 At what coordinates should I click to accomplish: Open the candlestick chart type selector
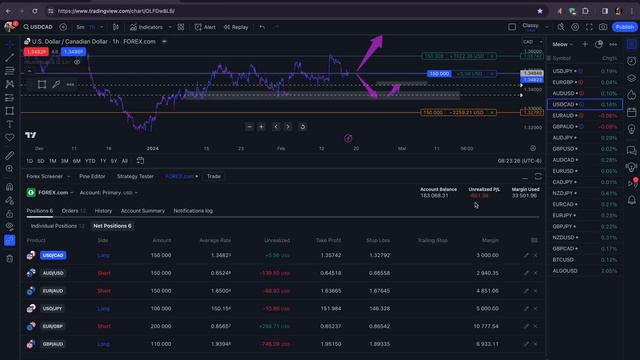pyautogui.click(x=116, y=27)
